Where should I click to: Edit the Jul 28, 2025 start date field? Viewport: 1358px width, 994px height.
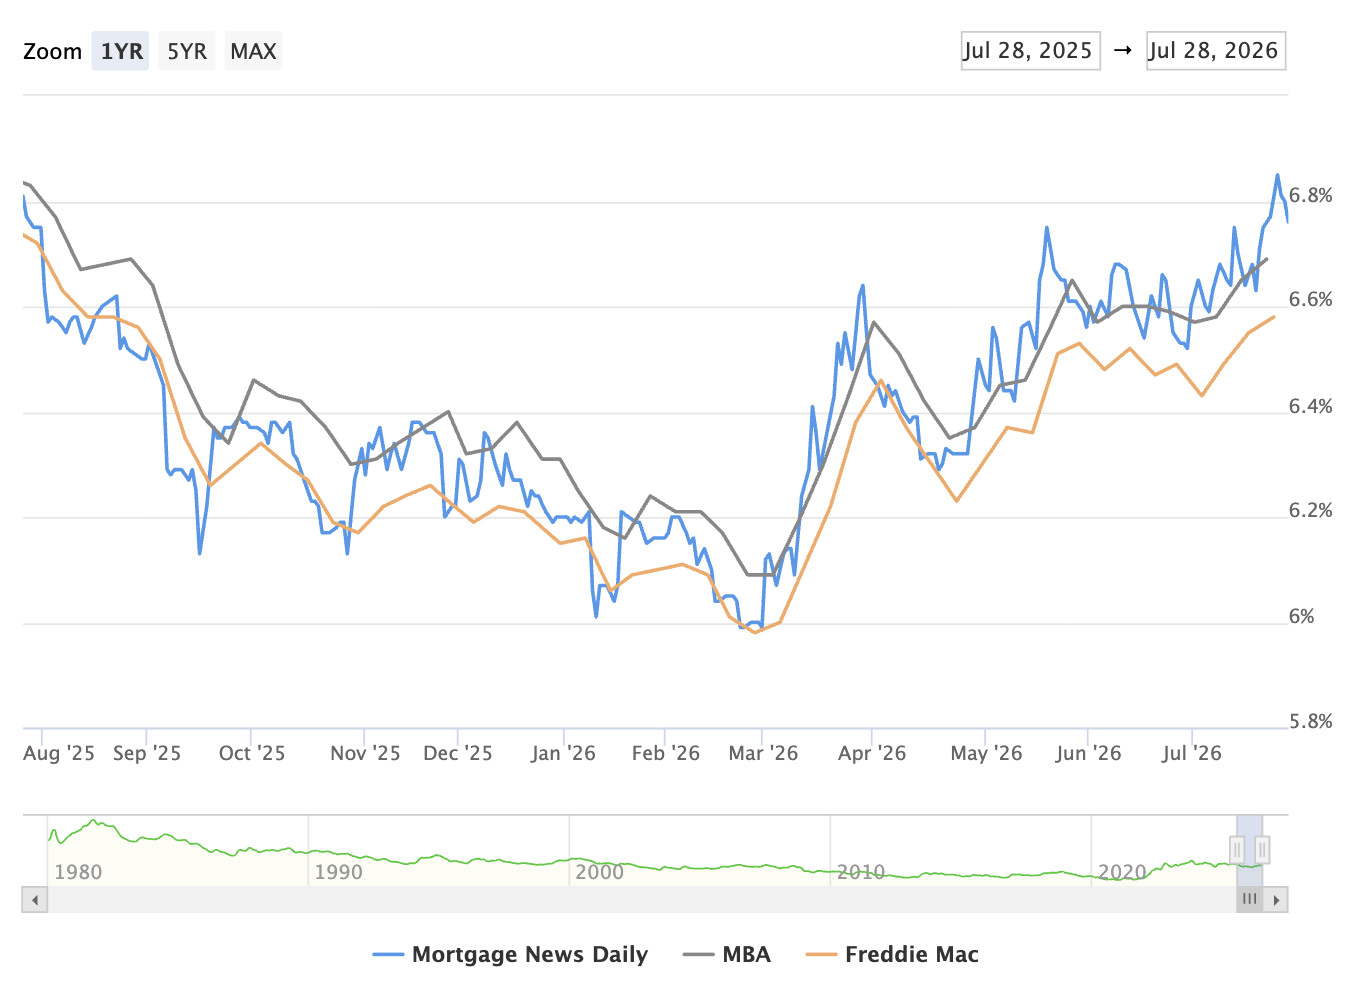1030,51
